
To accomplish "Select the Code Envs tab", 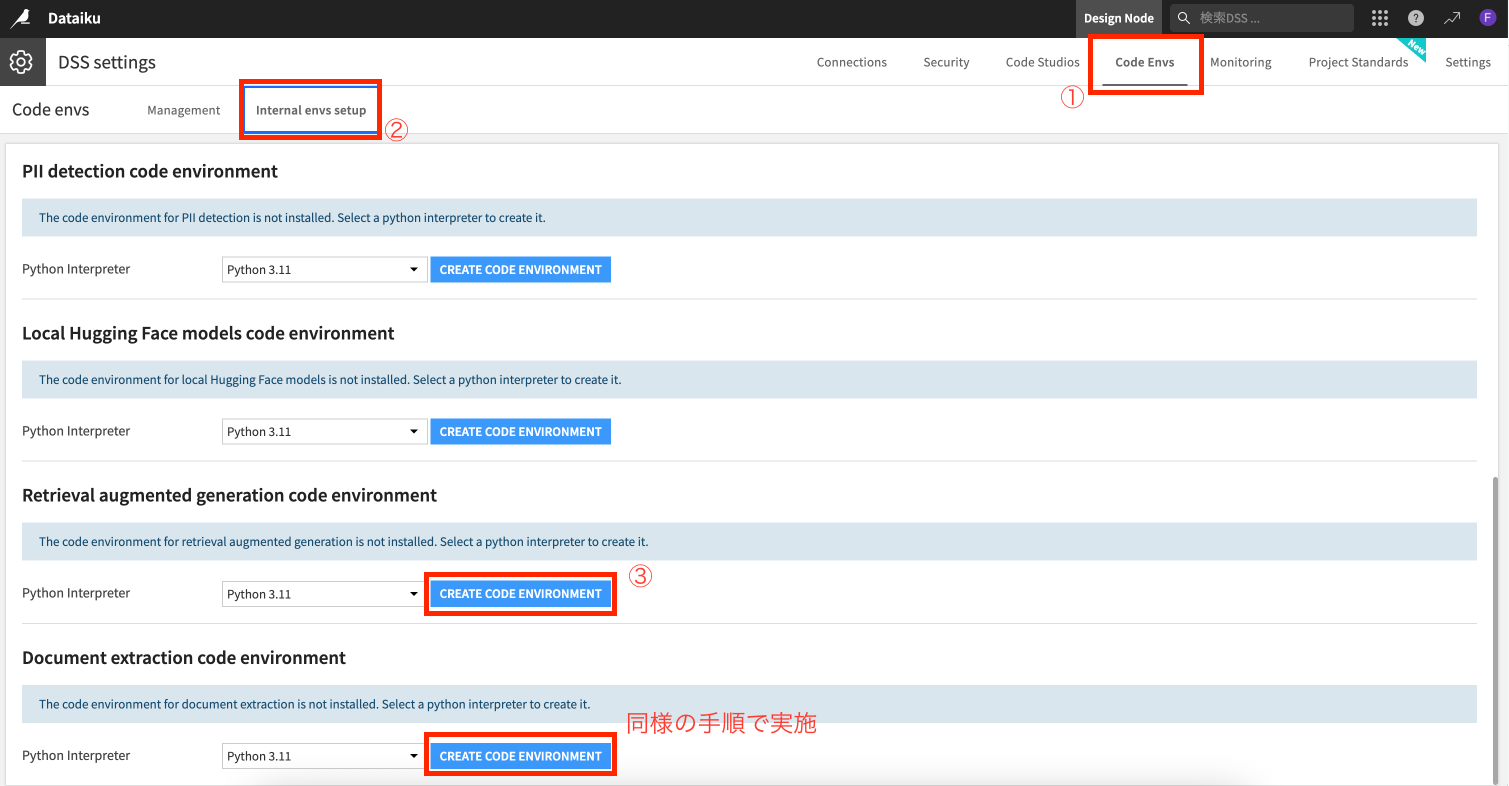I will pos(1145,62).
